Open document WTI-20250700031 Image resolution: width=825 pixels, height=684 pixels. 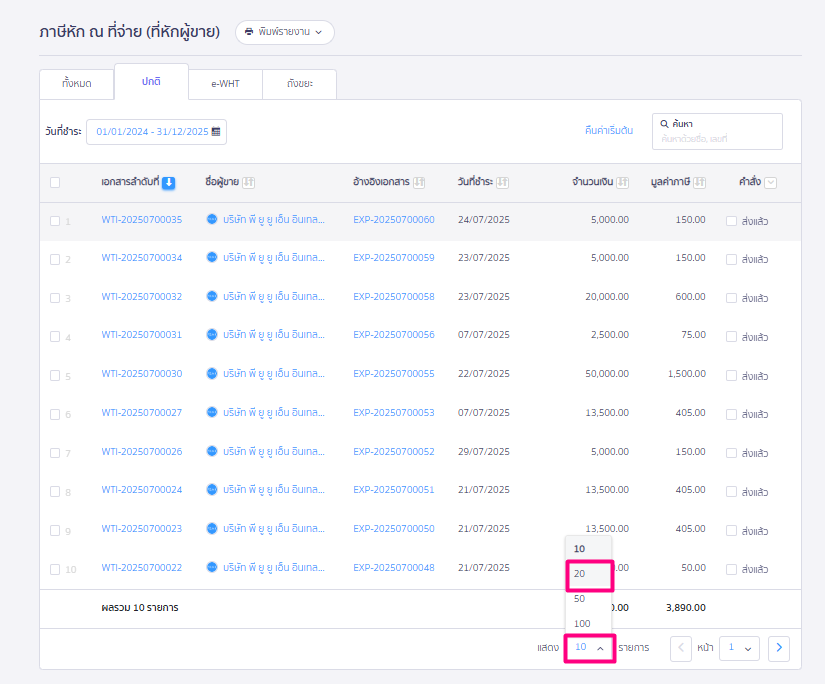(x=142, y=335)
